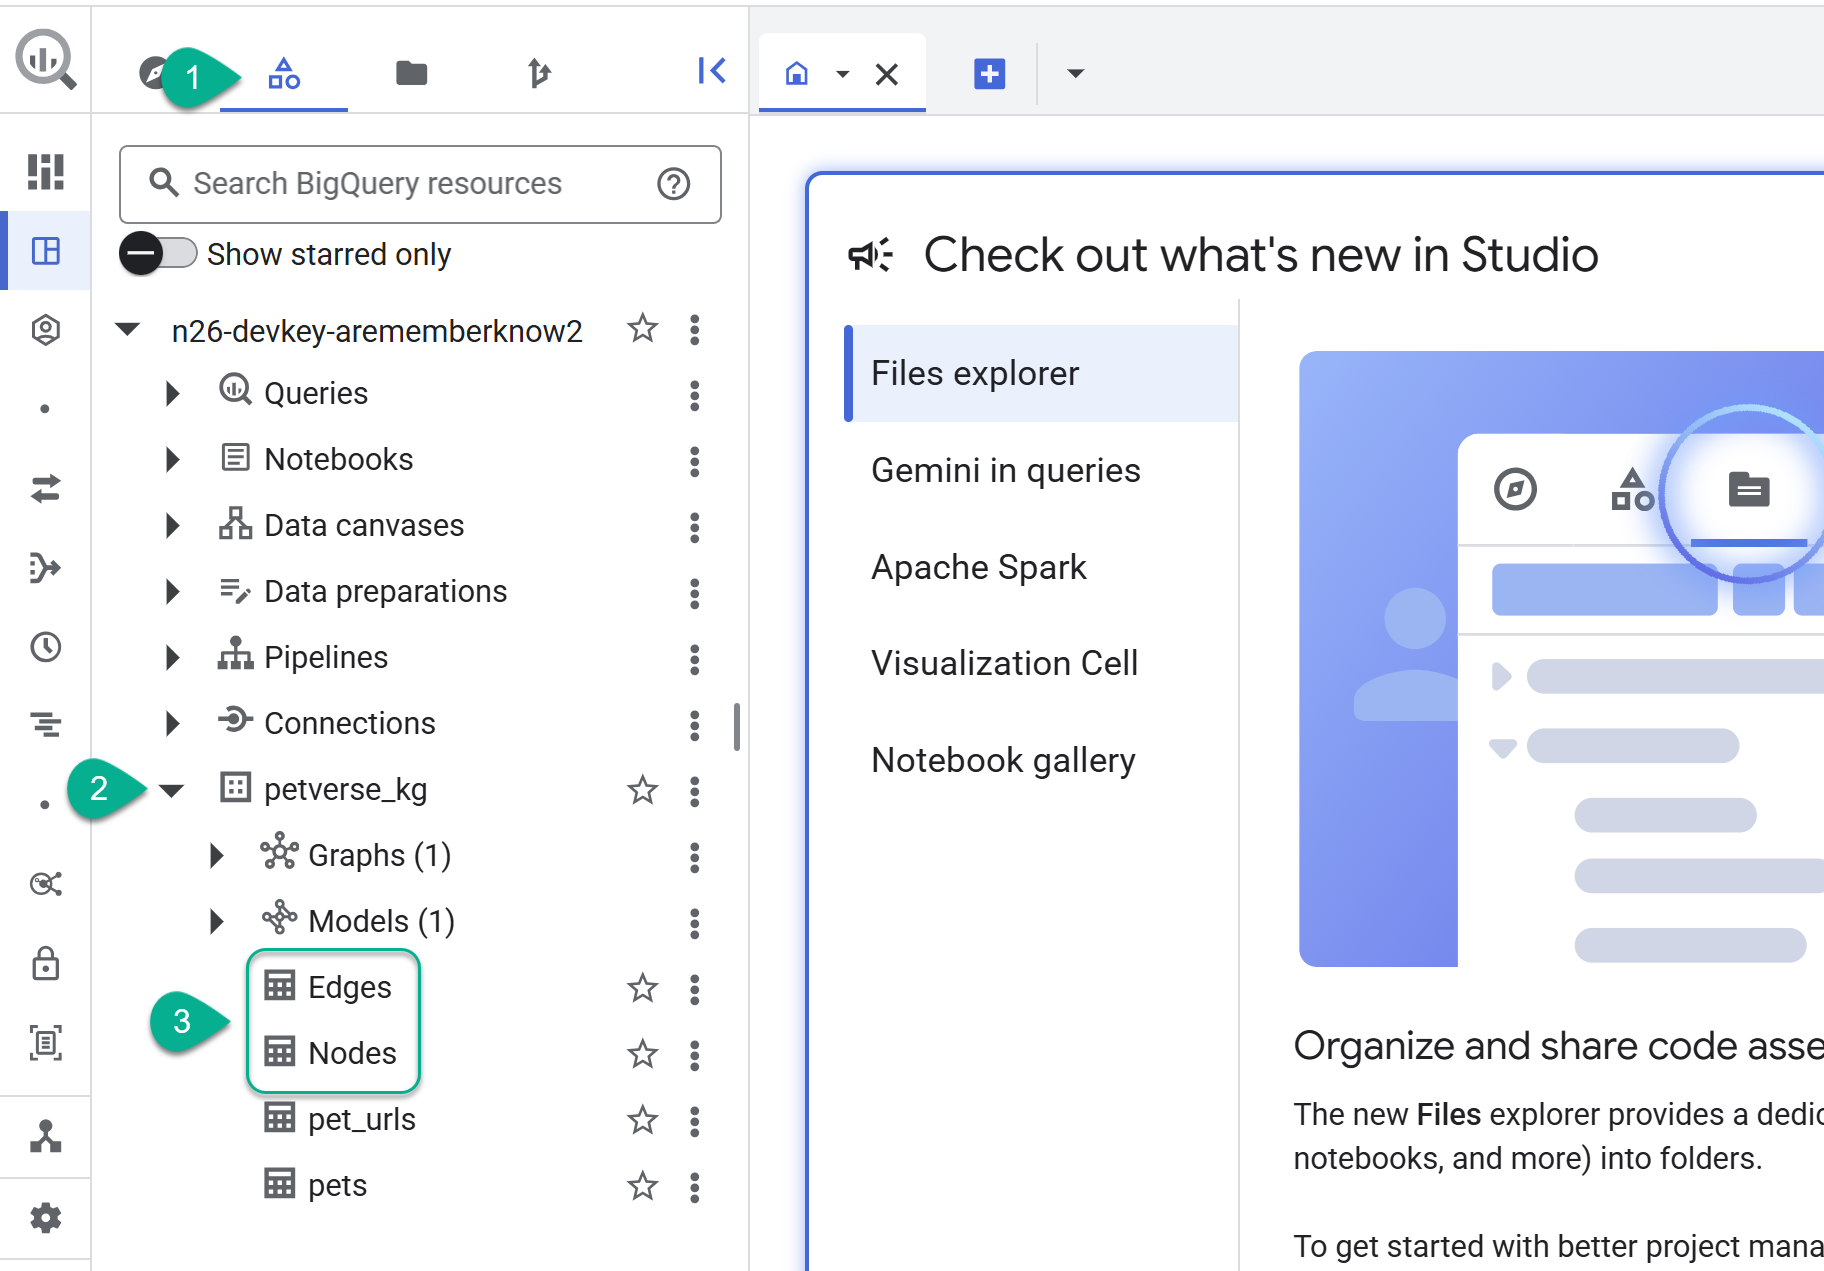Open the scheduled queries clock icon
The height and width of the screenshot is (1271, 1824).
click(x=45, y=647)
